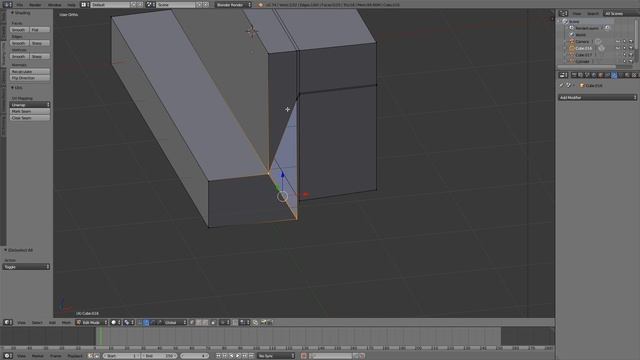640x360 pixels.
Task: Open the Info editor type selector
Action: (7, 4)
